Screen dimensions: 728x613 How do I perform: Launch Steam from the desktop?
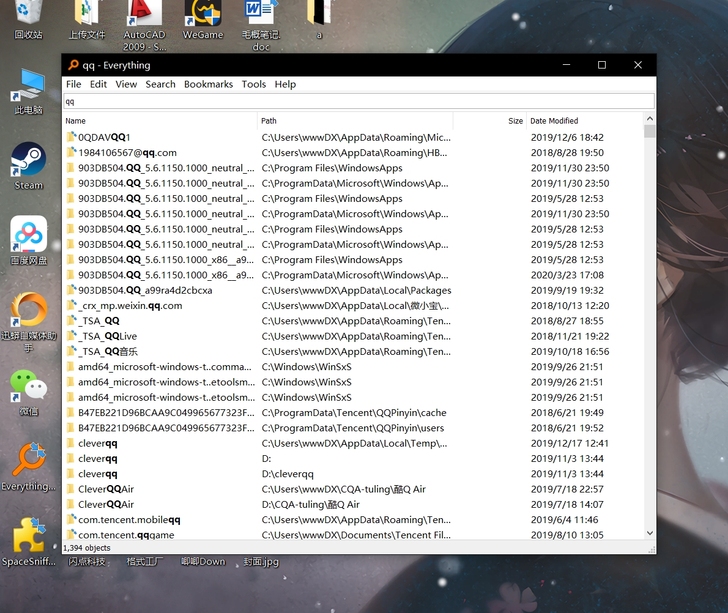[28, 165]
